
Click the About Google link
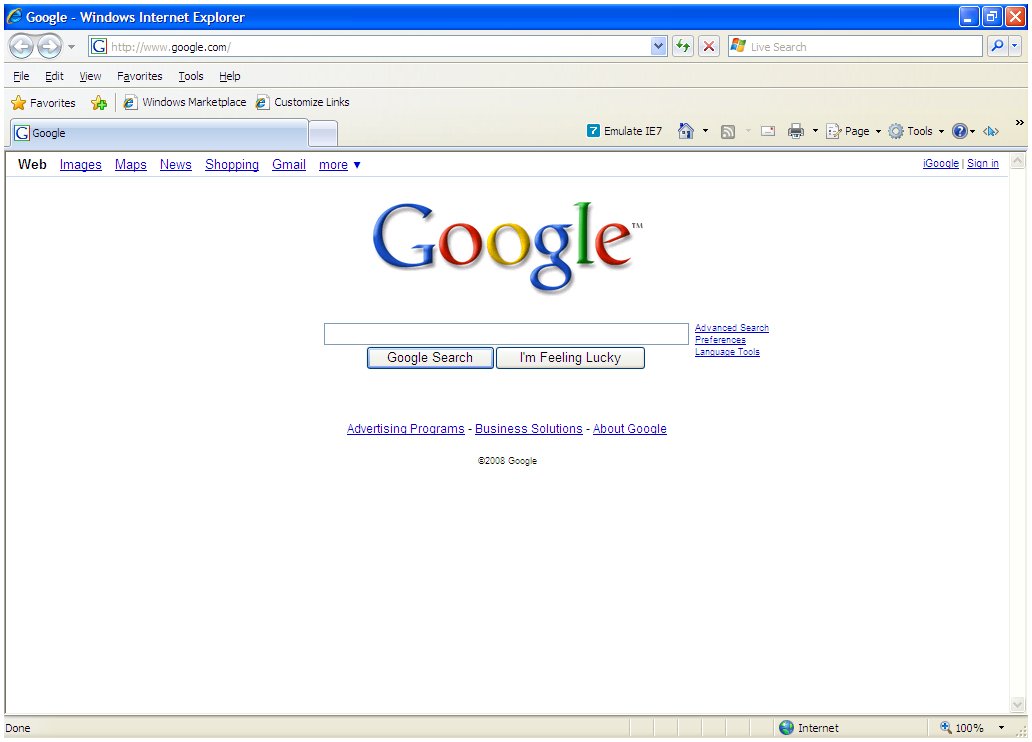pyautogui.click(x=630, y=429)
